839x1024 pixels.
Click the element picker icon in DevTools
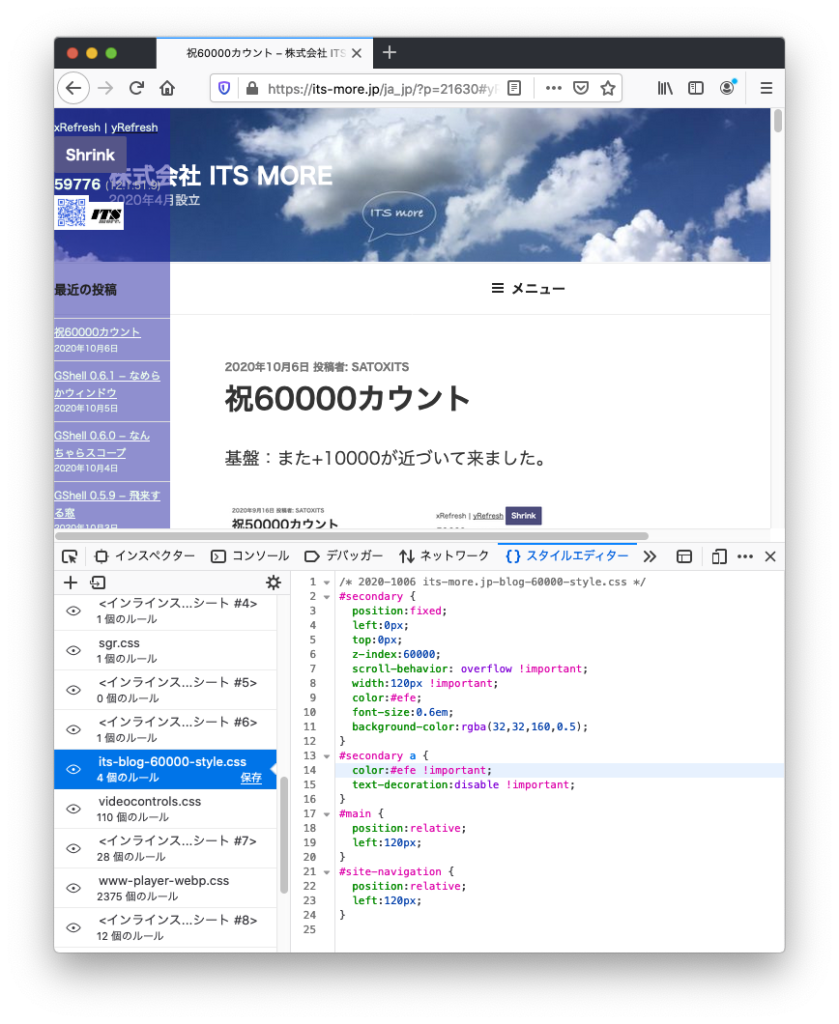click(69, 557)
